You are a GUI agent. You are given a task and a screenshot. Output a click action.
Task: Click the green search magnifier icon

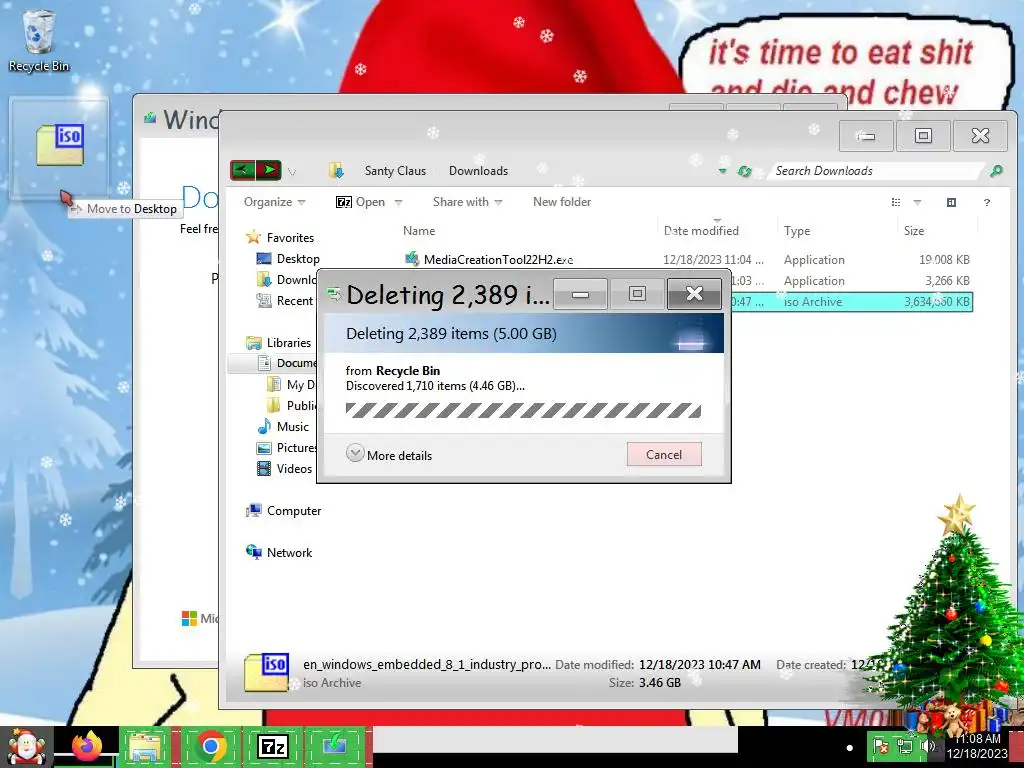click(x=996, y=171)
